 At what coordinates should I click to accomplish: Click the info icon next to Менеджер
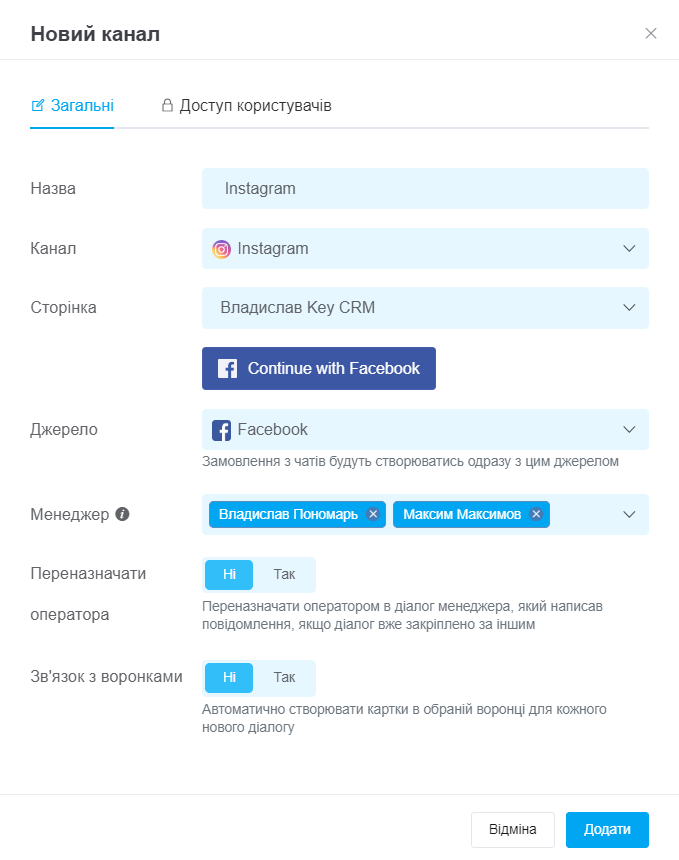pyautogui.click(x=122, y=514)
